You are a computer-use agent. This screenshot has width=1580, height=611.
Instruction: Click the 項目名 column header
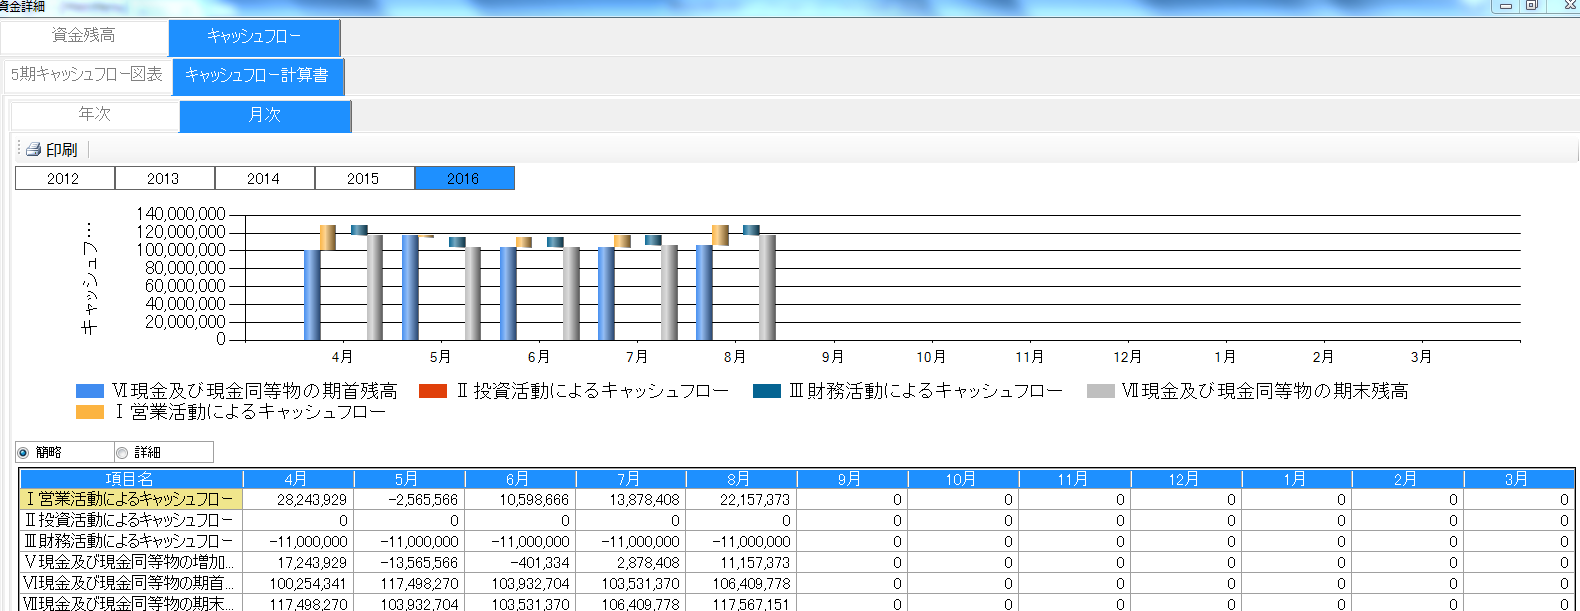coord(130,479)
